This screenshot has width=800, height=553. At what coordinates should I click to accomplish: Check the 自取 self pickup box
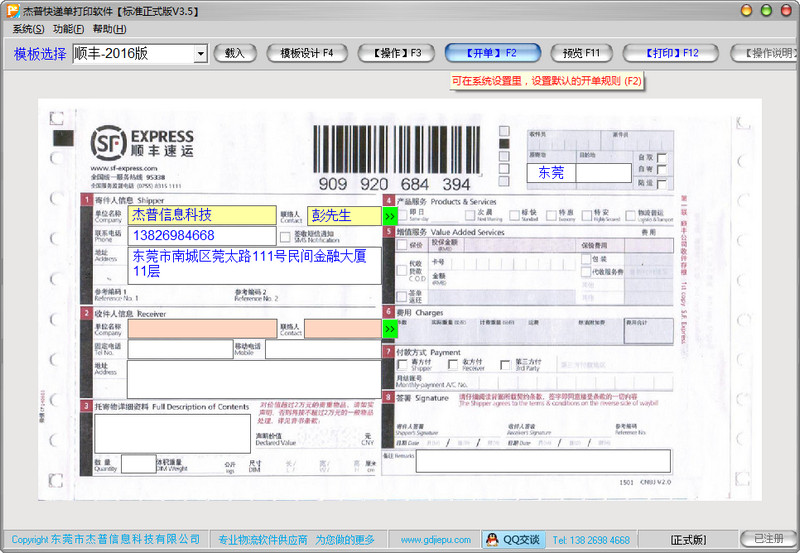coord(662,158)
